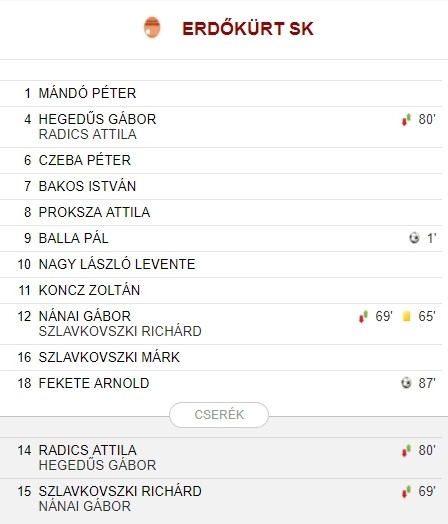
Task: Open the ERDŐKÜRT SK team title
Action: click(248, 28)
